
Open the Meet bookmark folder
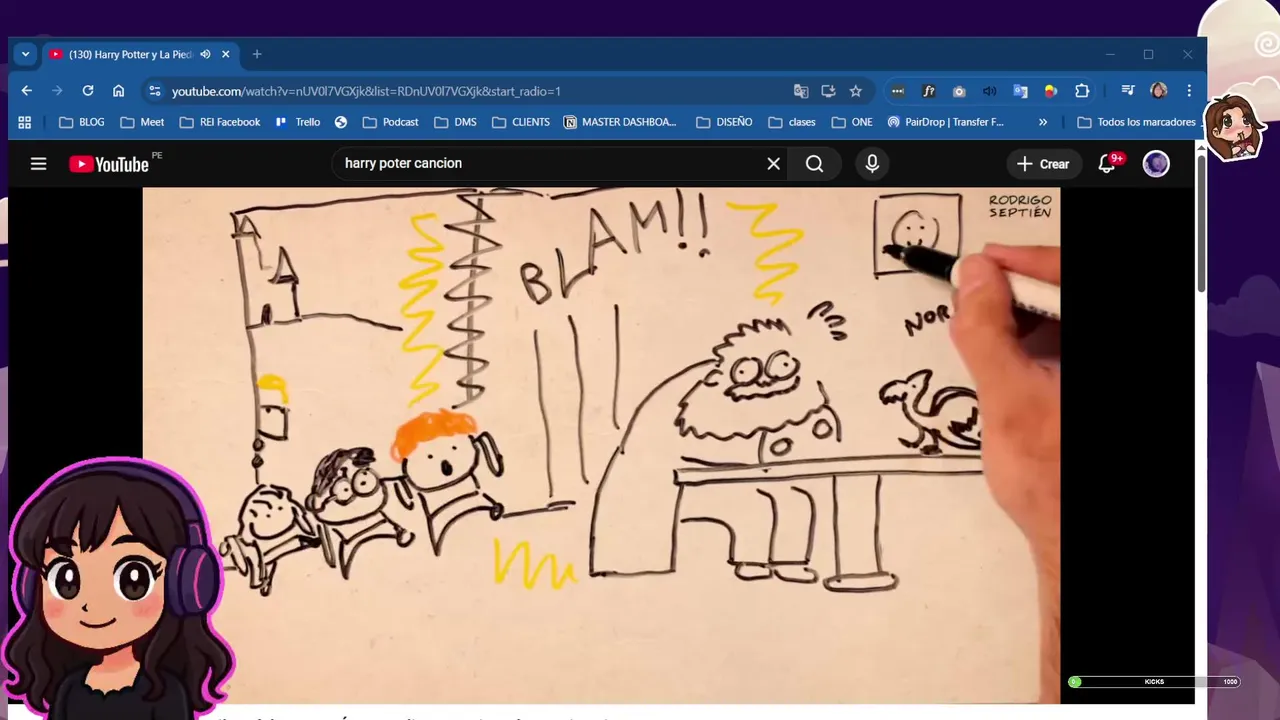click(x=142, y=122)
